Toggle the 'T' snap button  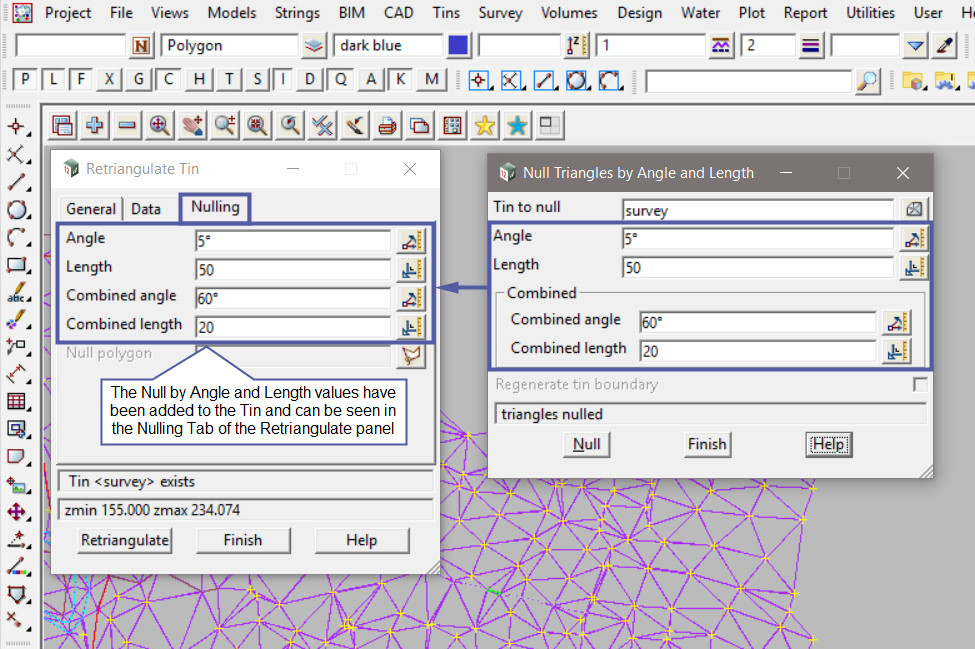[229, 80]
